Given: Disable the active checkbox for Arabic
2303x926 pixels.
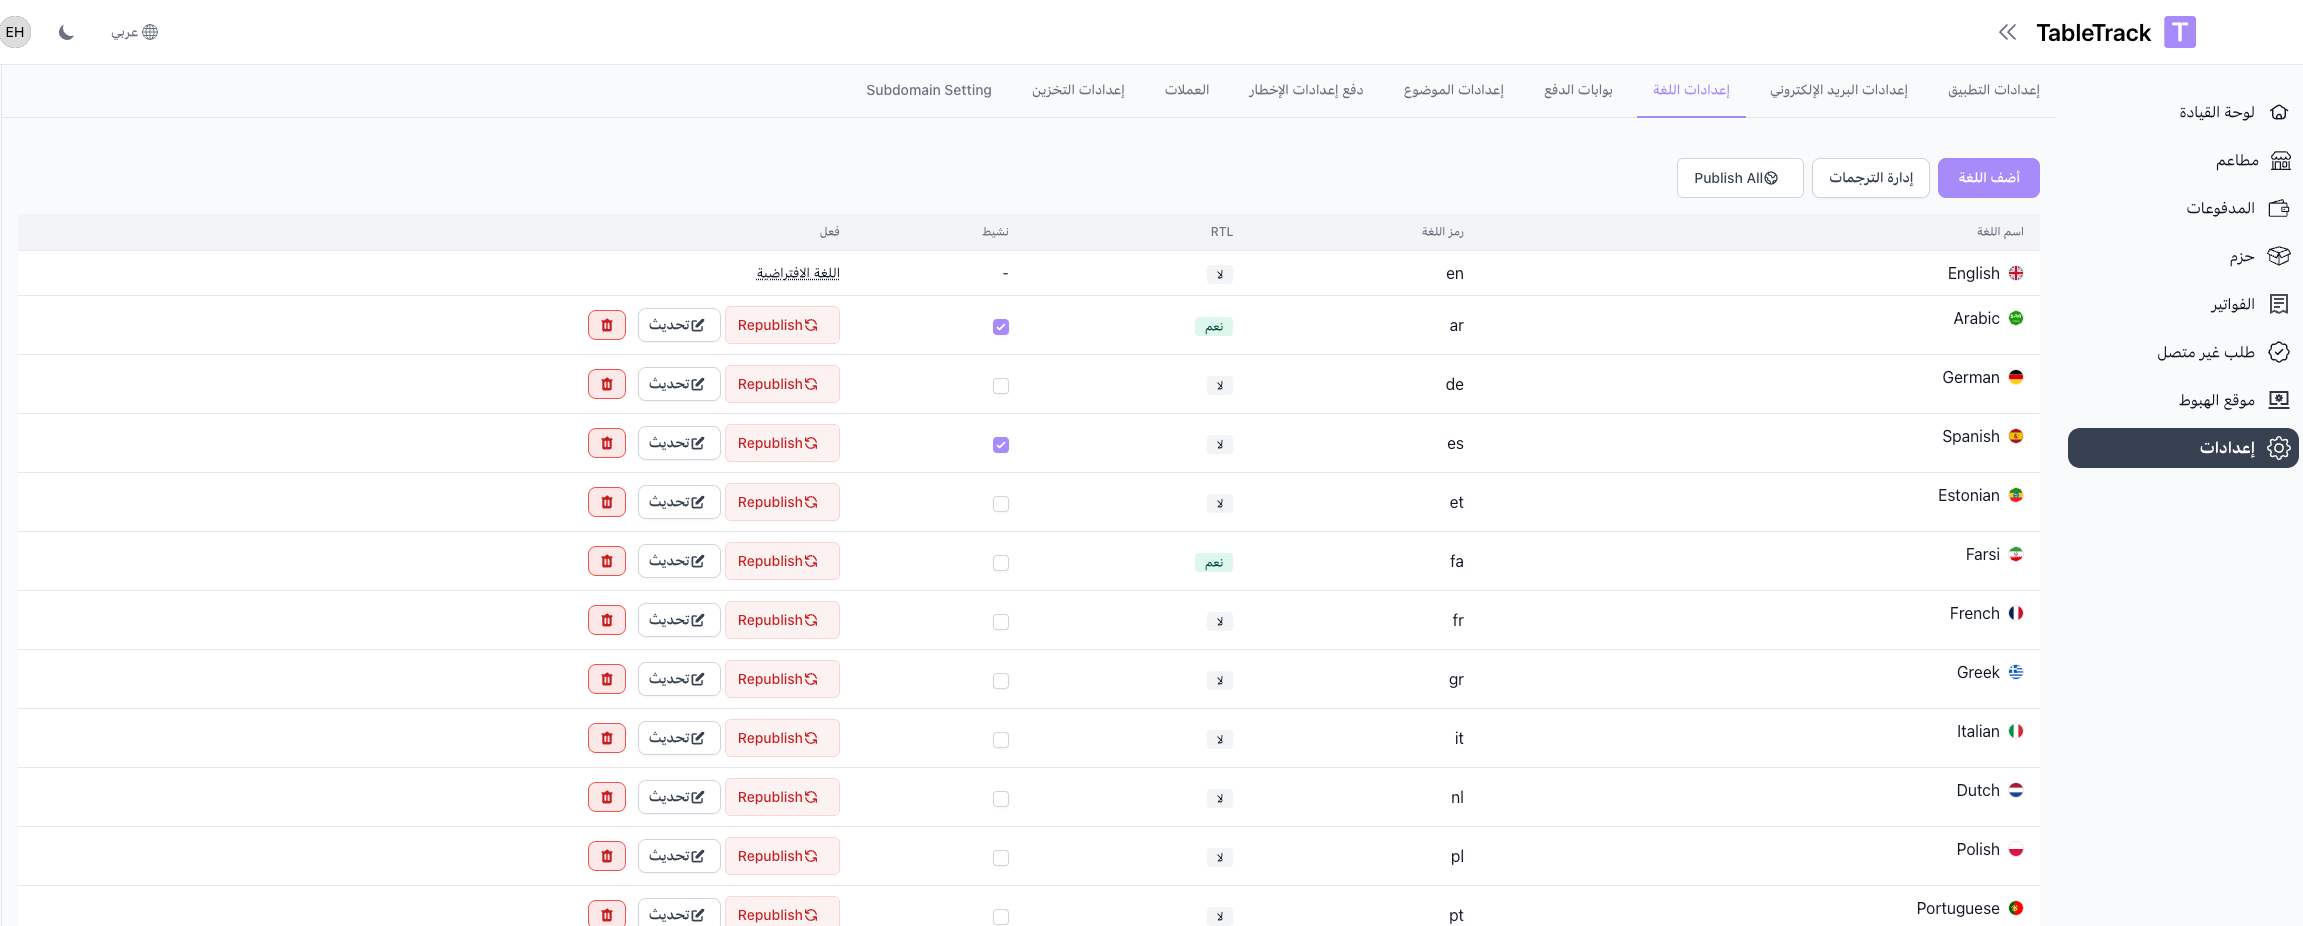Looking at the screenshot, I should (1001, 327).
